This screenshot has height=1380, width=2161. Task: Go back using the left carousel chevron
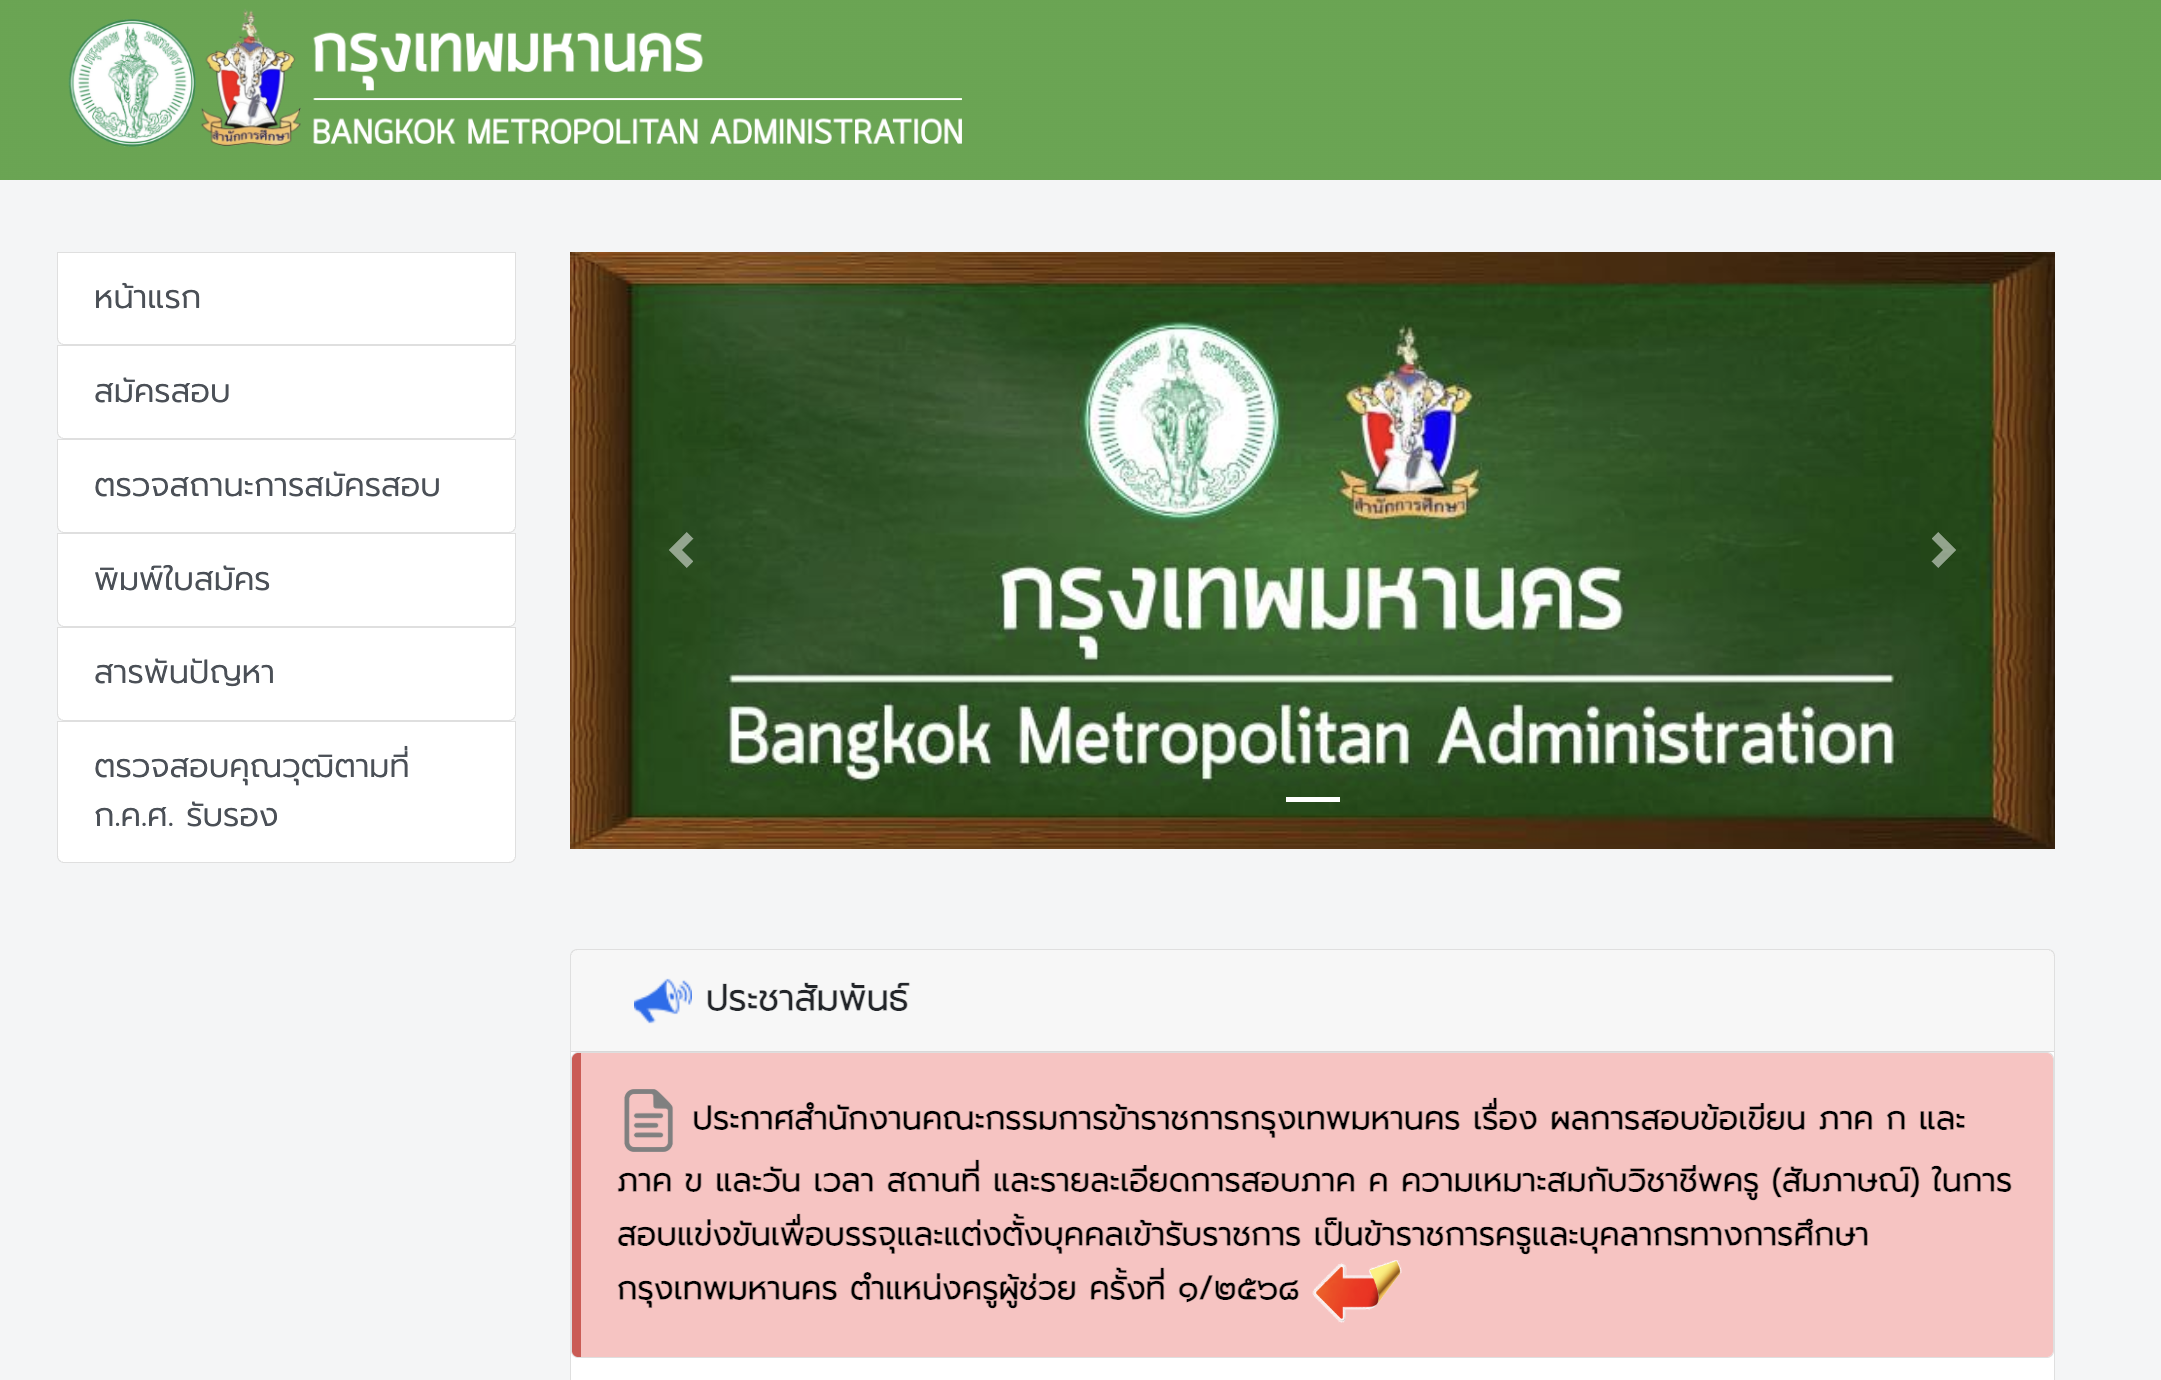pyautogui.click(x=682, y=549)
